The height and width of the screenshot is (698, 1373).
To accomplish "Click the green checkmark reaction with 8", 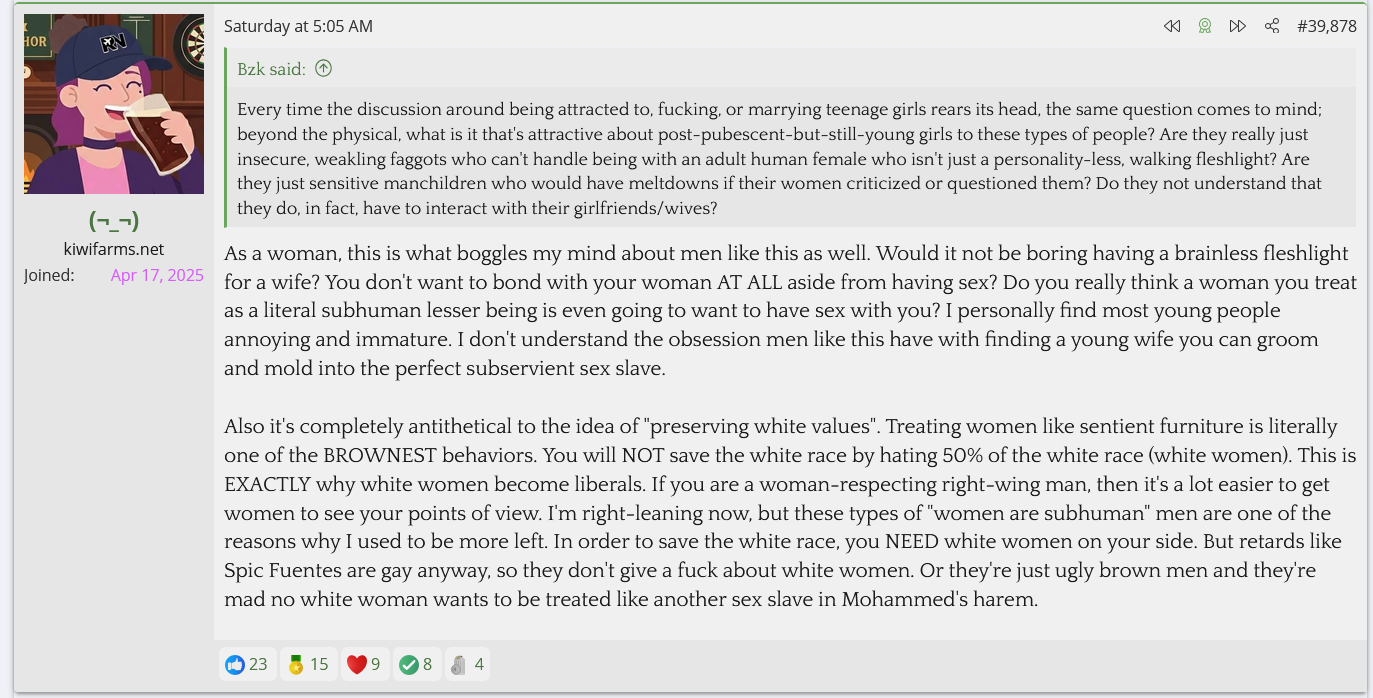I will point(416,664).
